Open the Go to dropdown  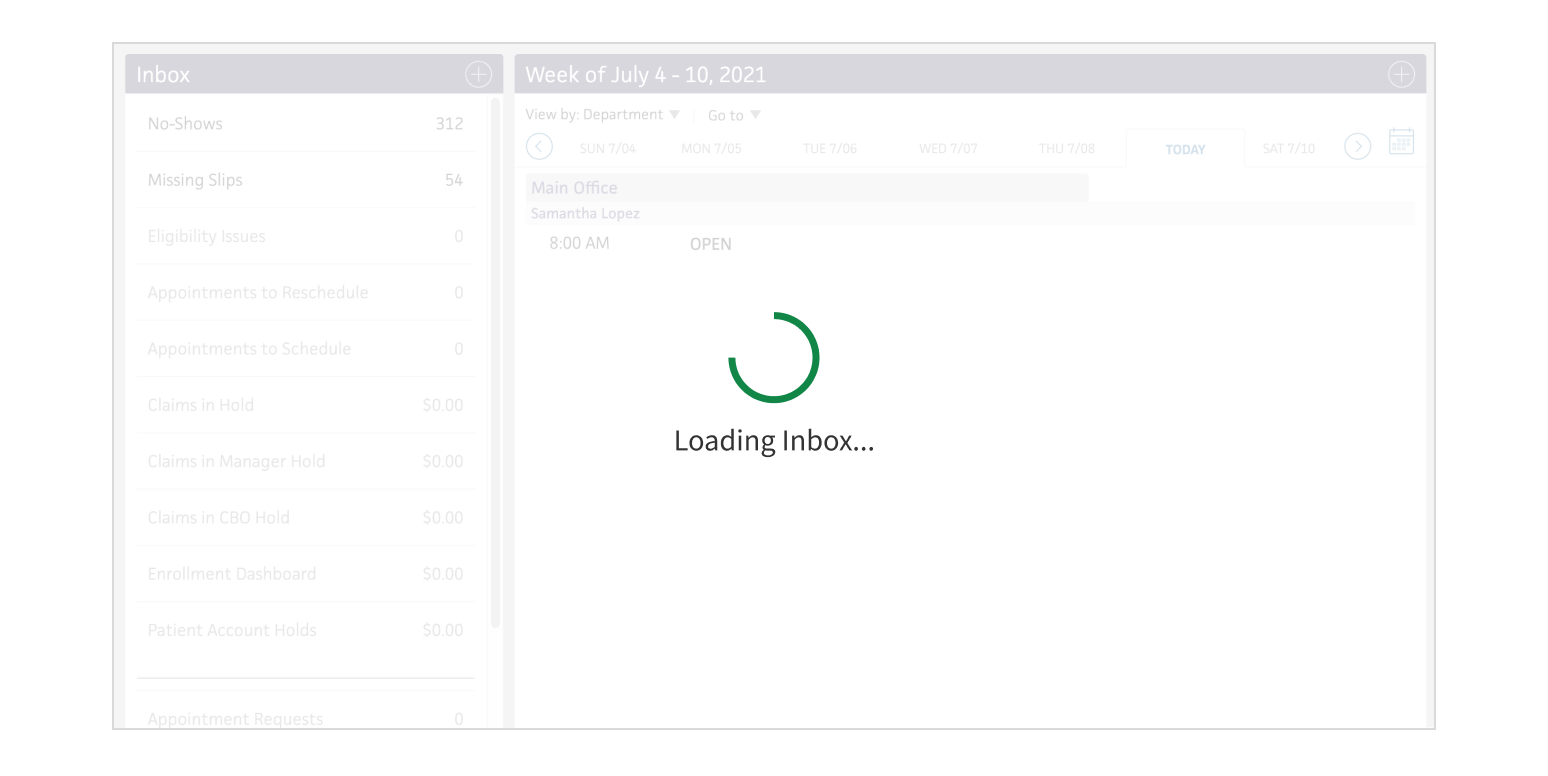(x=735, y=115)
